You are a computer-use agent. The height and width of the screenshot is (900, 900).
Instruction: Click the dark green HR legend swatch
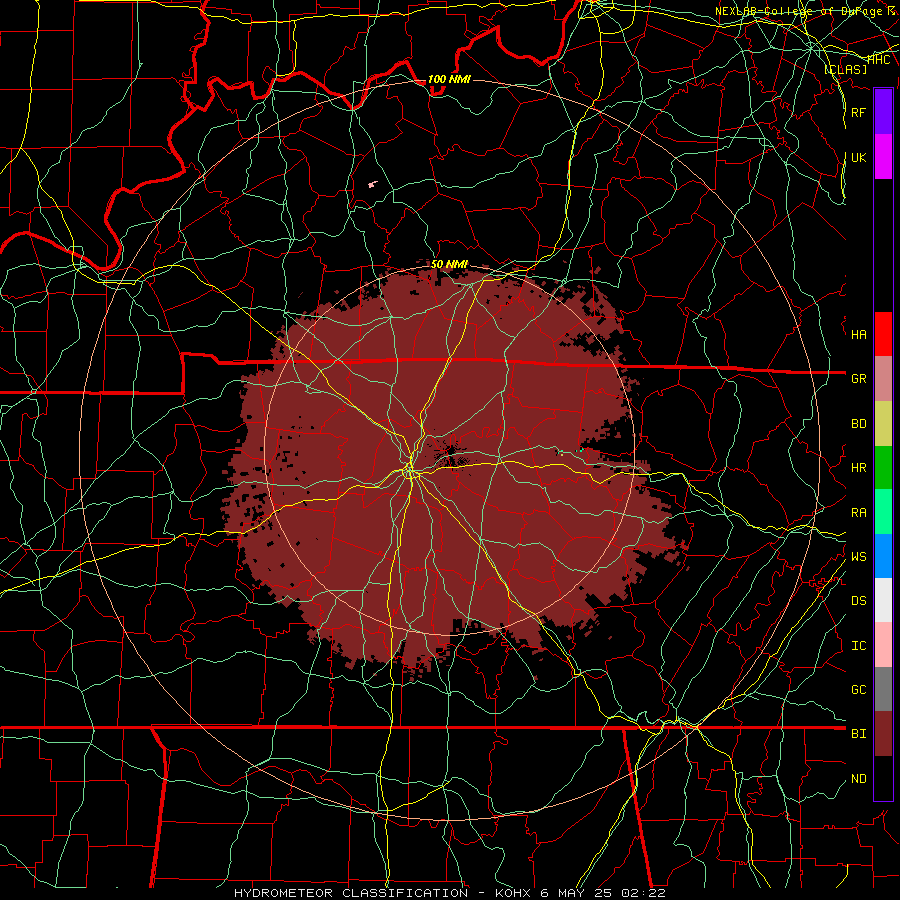[883, 468]
